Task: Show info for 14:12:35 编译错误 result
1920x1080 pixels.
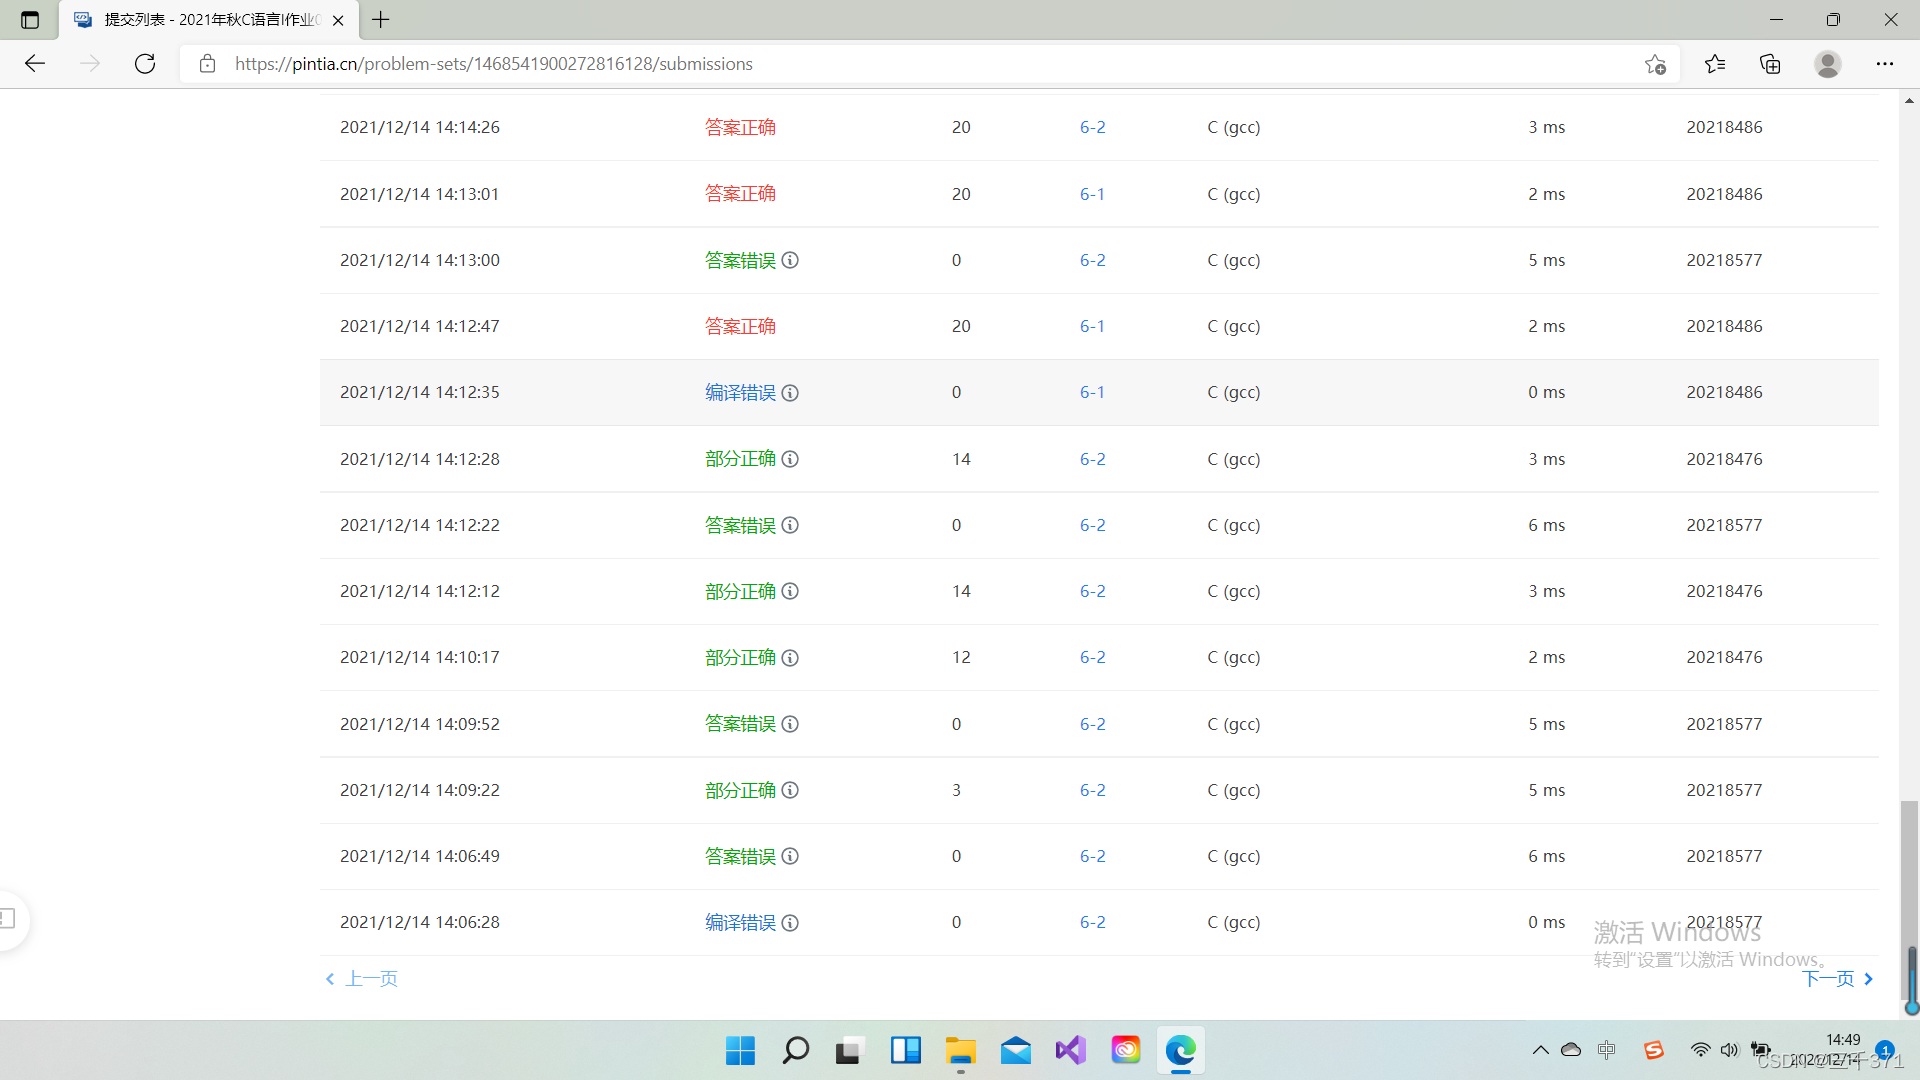Action: tap(790, 393)
